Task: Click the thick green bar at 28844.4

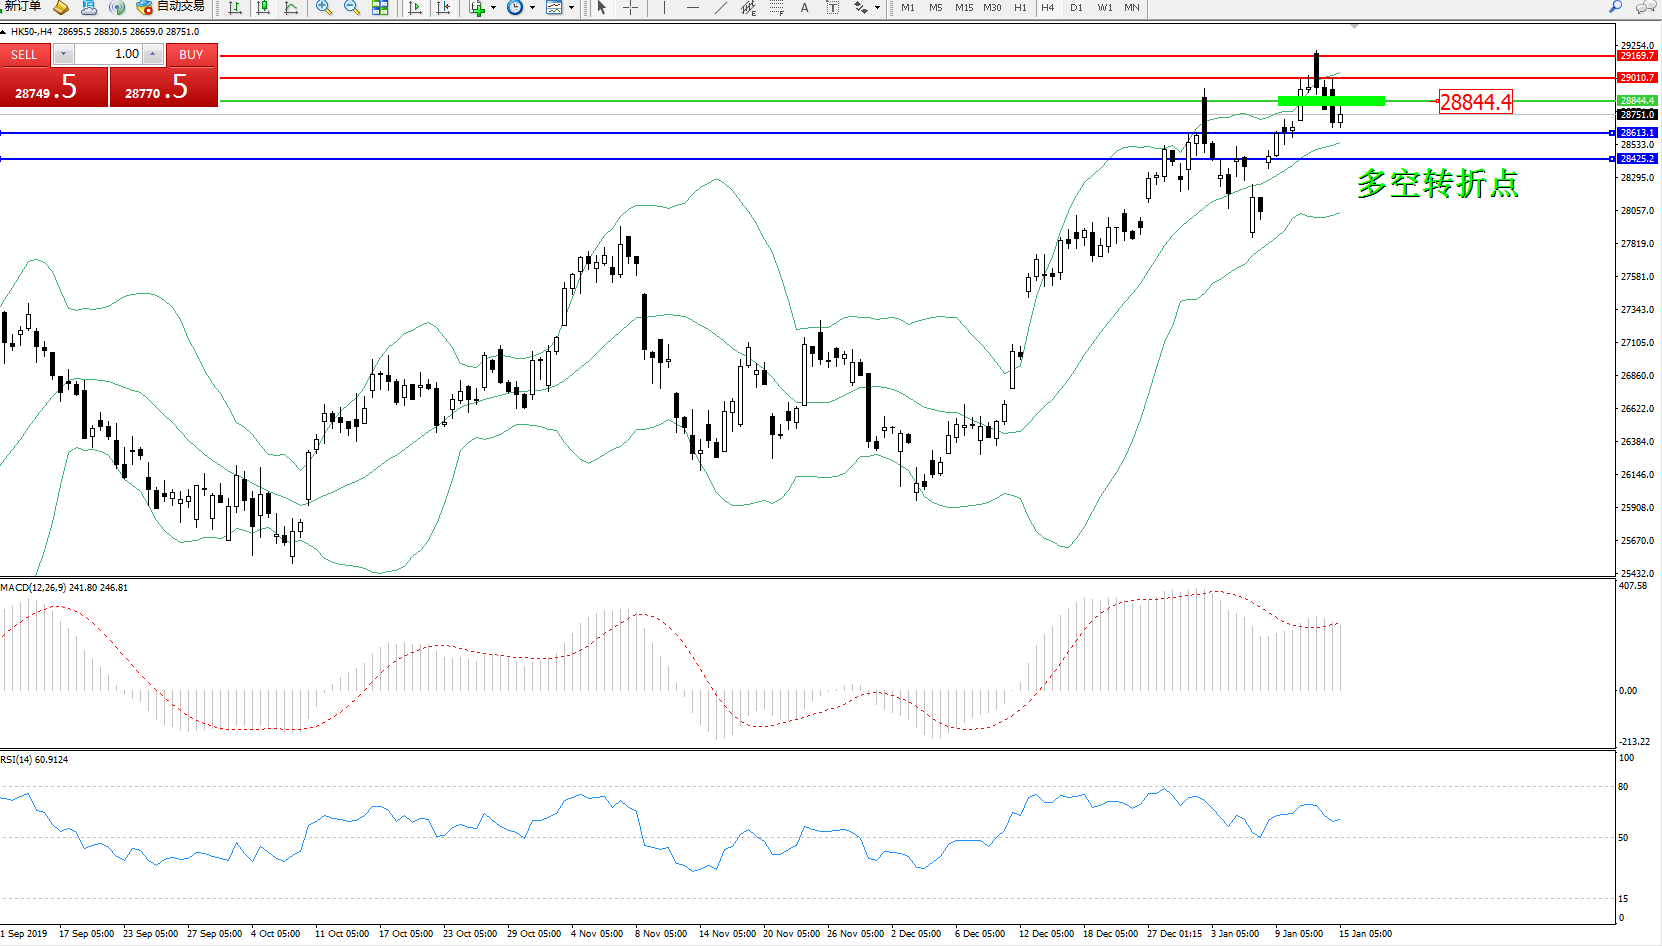Action: (x=1331, y=100)
